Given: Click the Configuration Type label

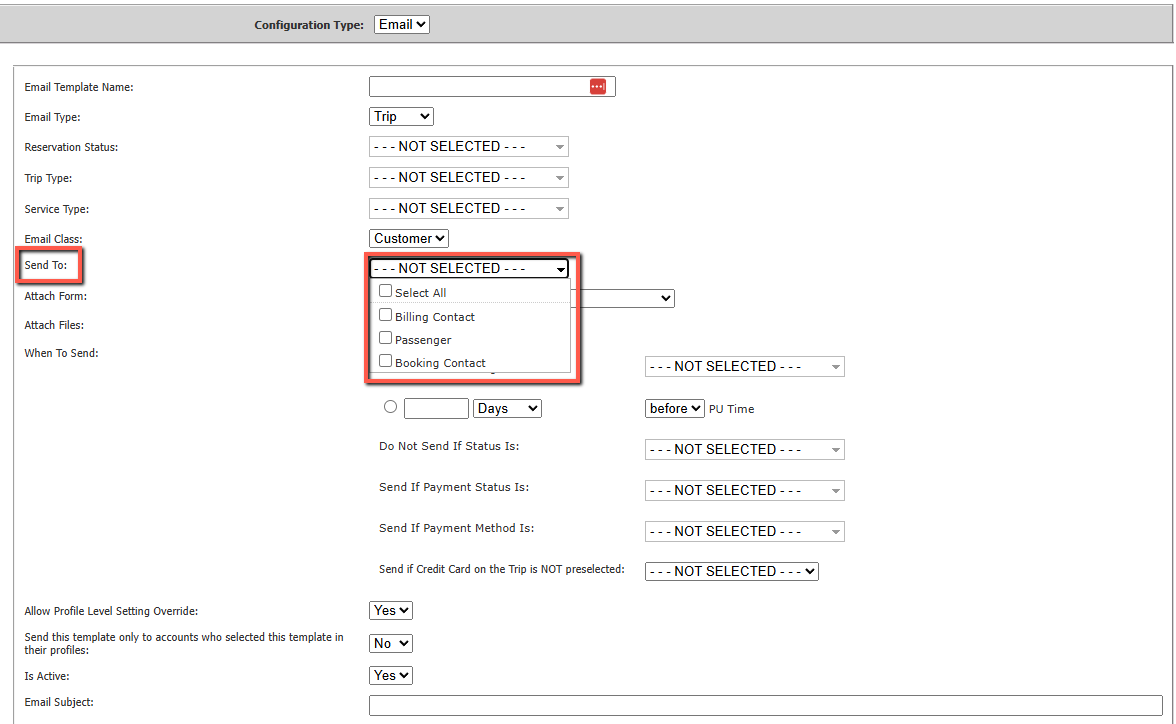Looking at the screenshot, I should click(x=309, y=25).
